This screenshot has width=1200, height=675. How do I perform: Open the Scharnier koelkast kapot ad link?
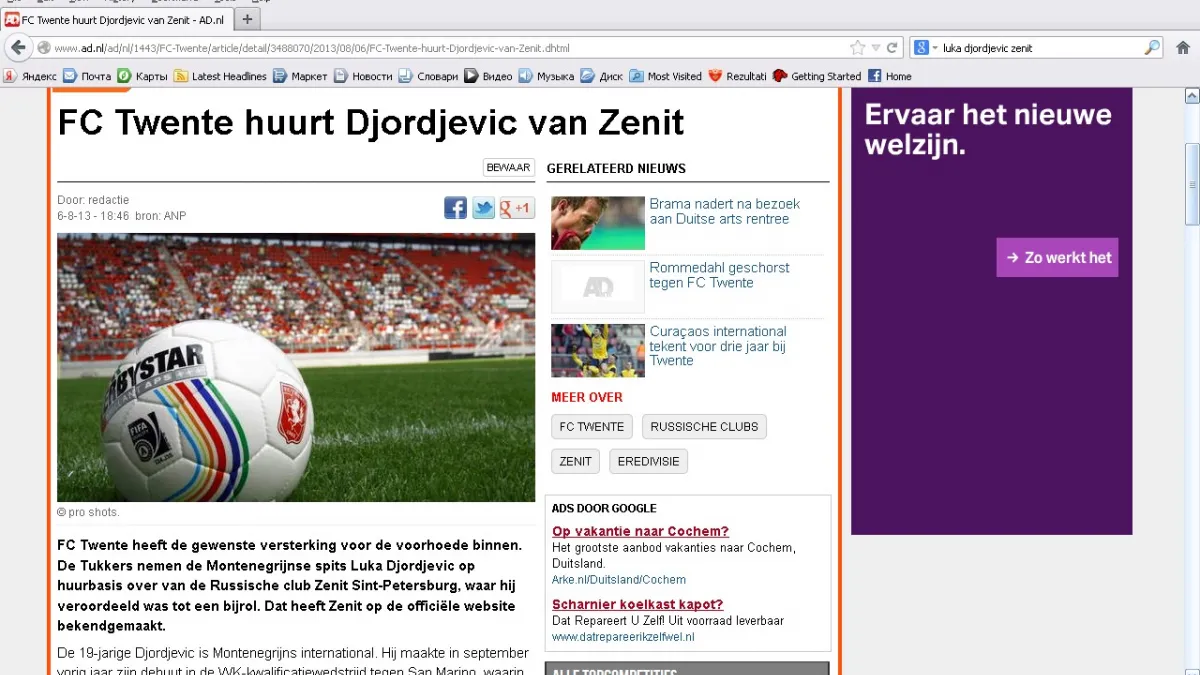coord(637,604)
